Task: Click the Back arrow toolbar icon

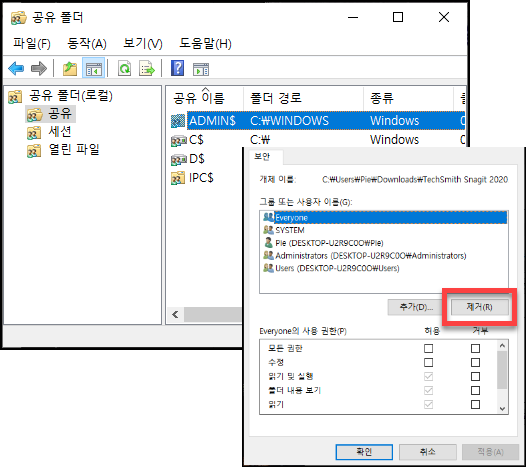Action: (16, 68)
